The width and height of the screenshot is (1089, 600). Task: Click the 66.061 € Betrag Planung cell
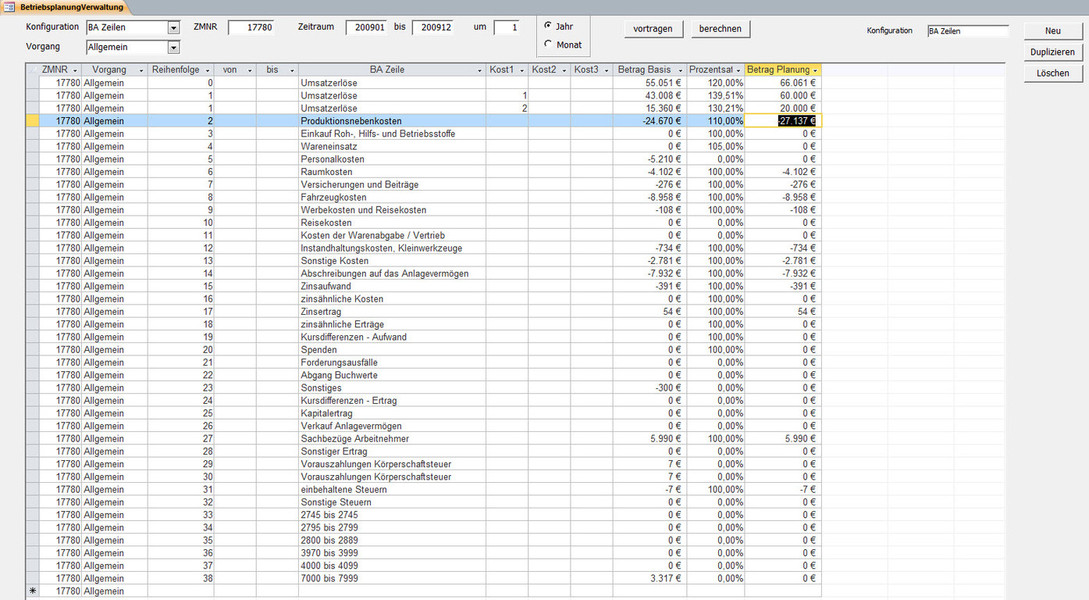783,83
